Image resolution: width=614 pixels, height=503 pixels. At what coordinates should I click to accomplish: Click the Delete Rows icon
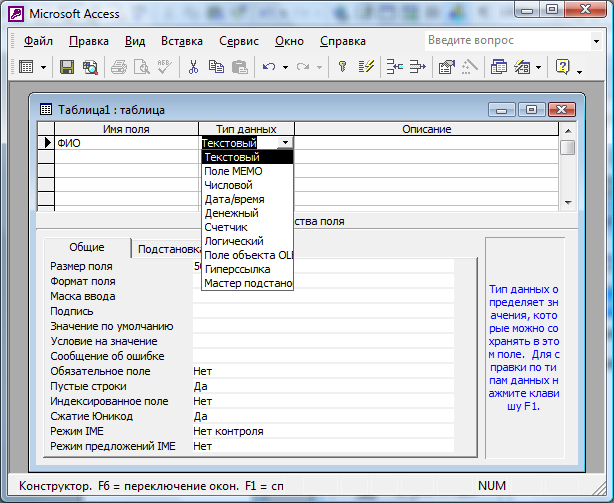[x=417, y=67]
